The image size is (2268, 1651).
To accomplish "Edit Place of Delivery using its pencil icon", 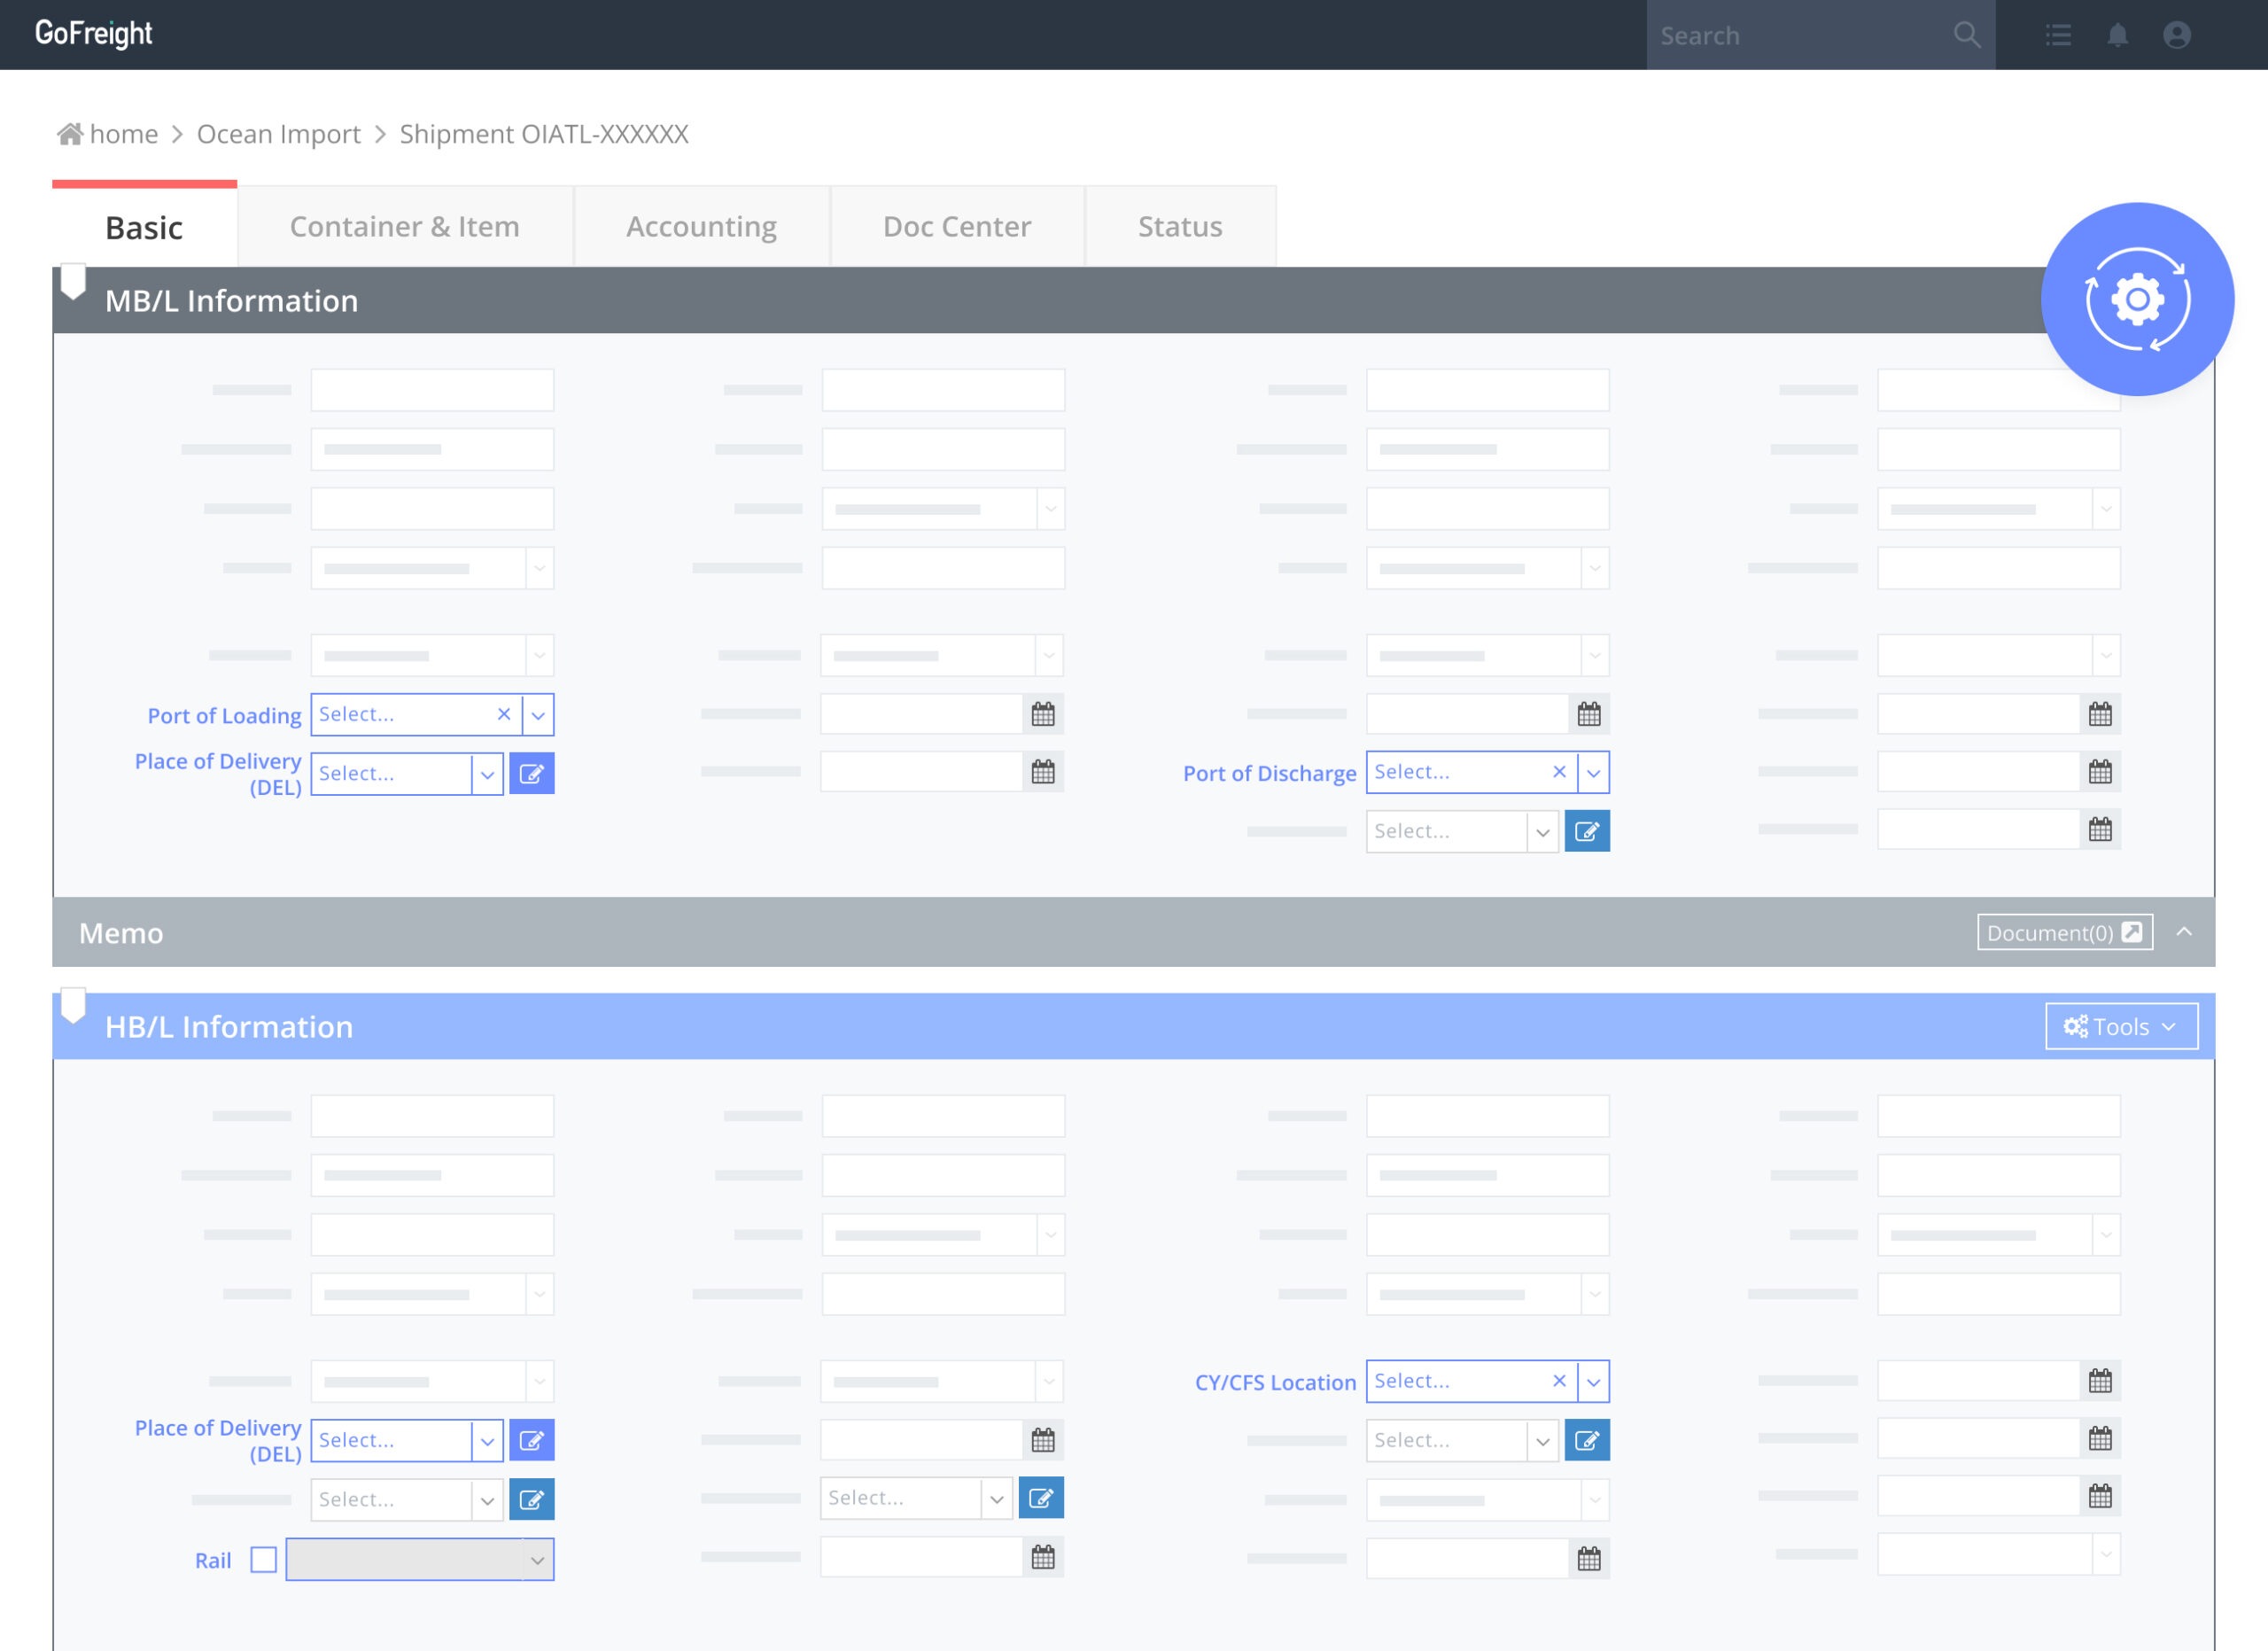I will pos(532,773).
